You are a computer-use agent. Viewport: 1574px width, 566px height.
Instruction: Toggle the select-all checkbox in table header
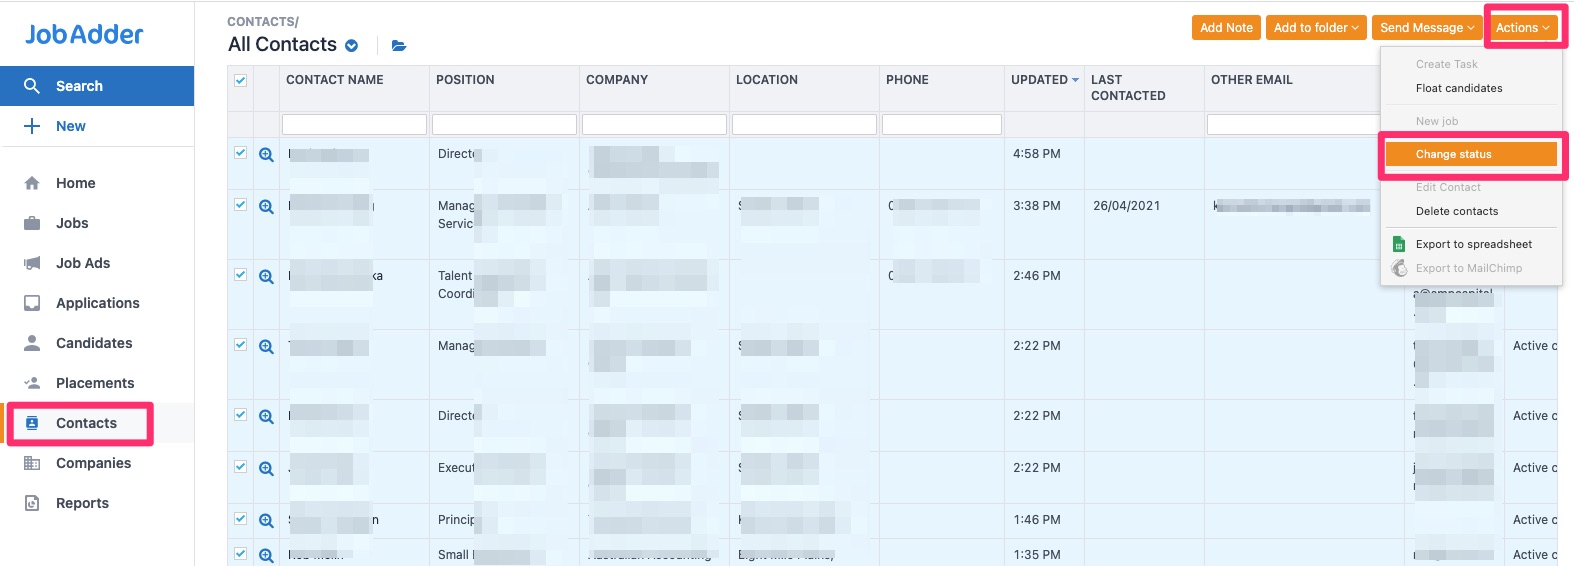coord(240,80)
